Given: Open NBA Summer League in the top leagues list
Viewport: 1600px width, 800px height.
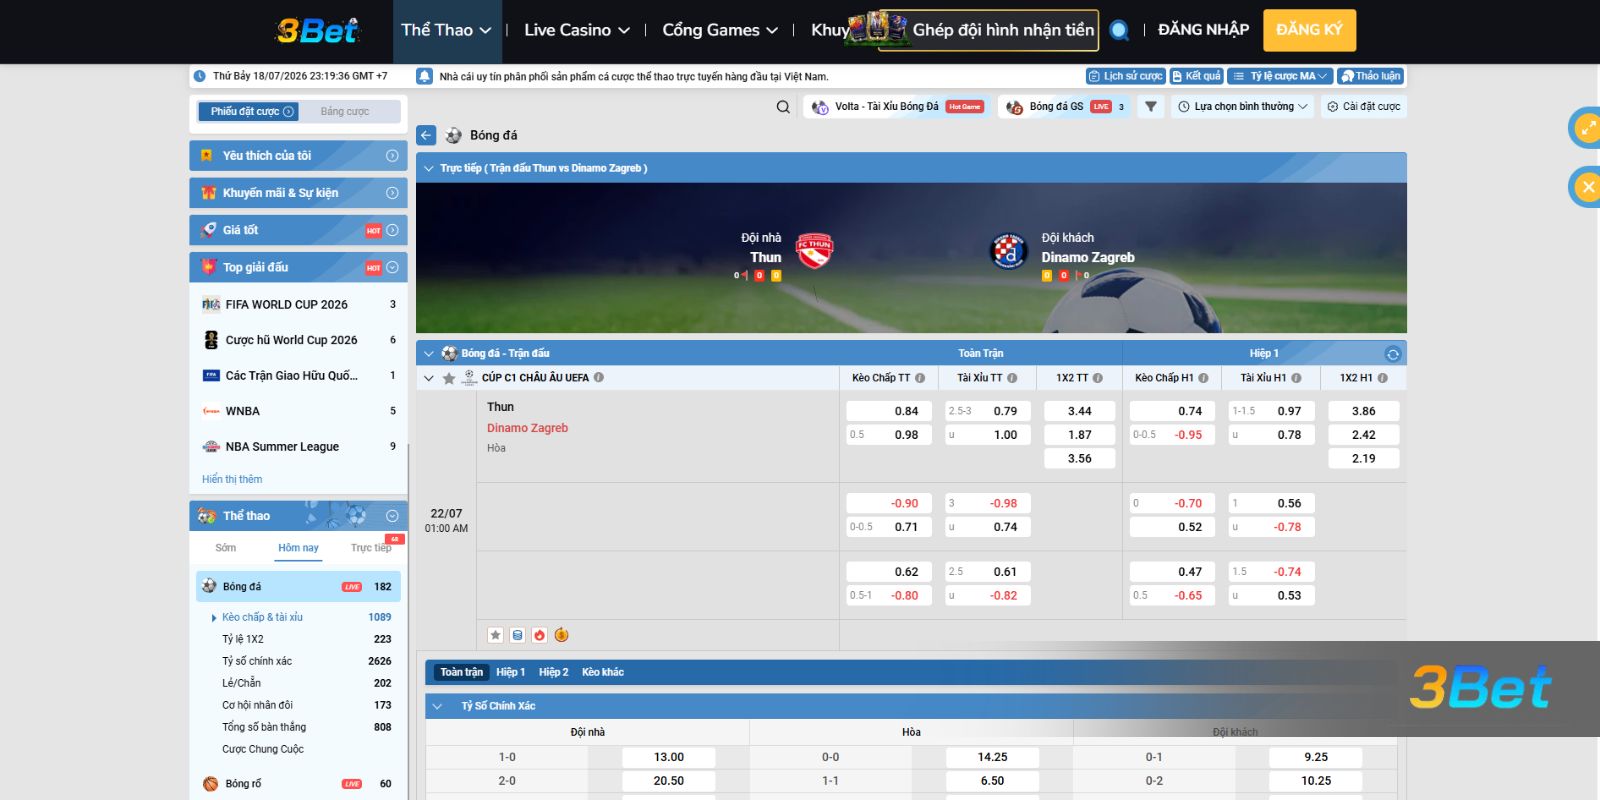Looking at the screenshot, I should click(x=298, y=447).
